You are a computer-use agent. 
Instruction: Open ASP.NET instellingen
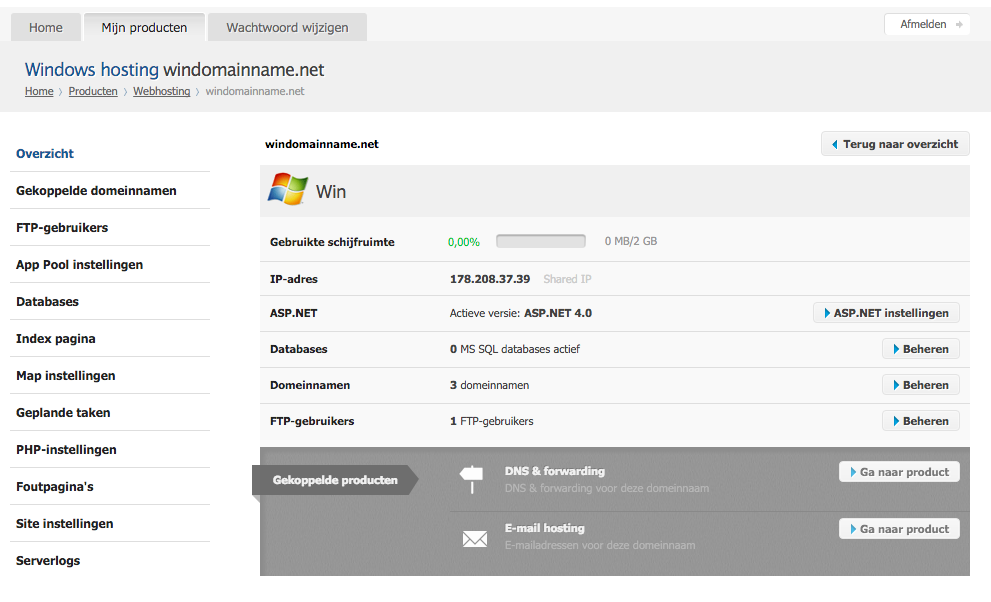(886, 313)
